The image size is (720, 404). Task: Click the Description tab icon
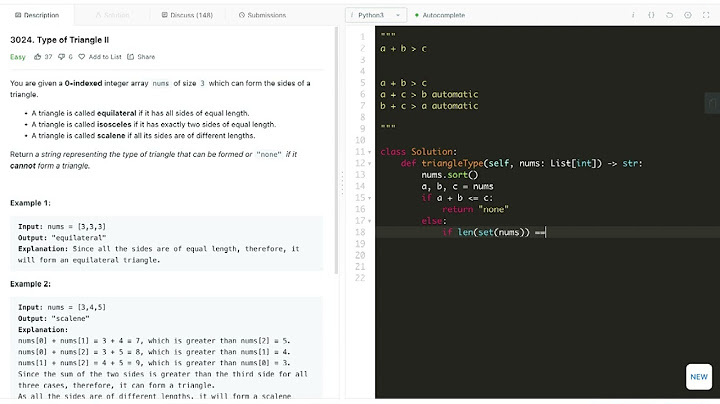pyautogui.click(x=18, y=15)
